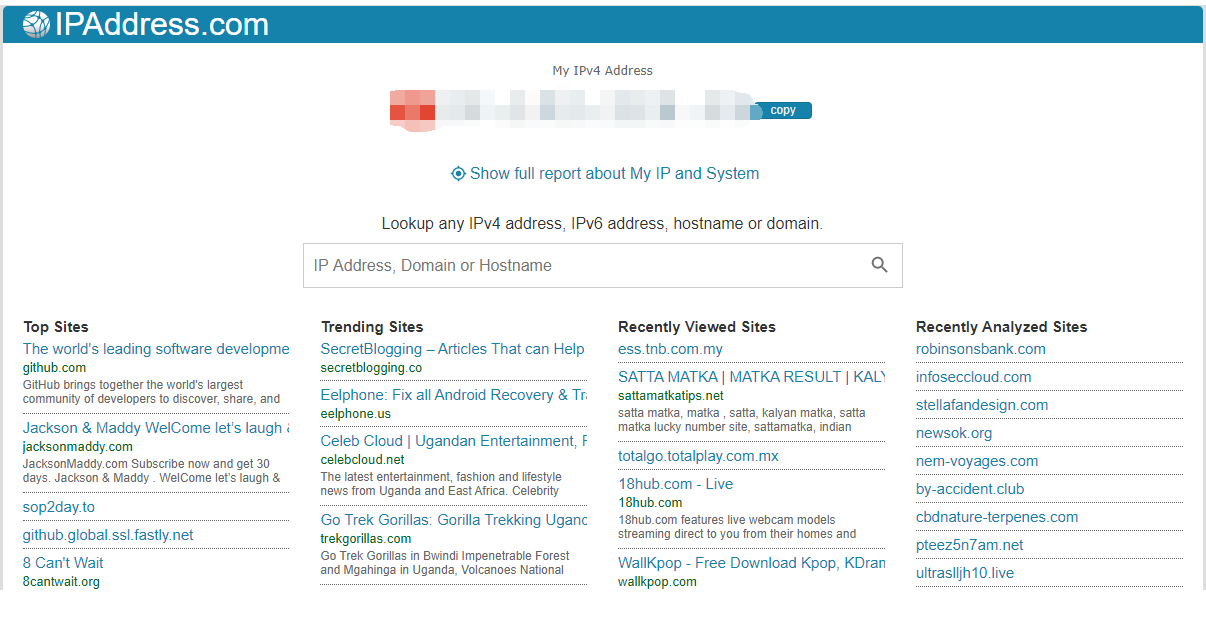This screenshot has width=1206, height=640.
Task: Open SecretBlogging Articles link
Action: pyautogui.click(x=453, y=349)
